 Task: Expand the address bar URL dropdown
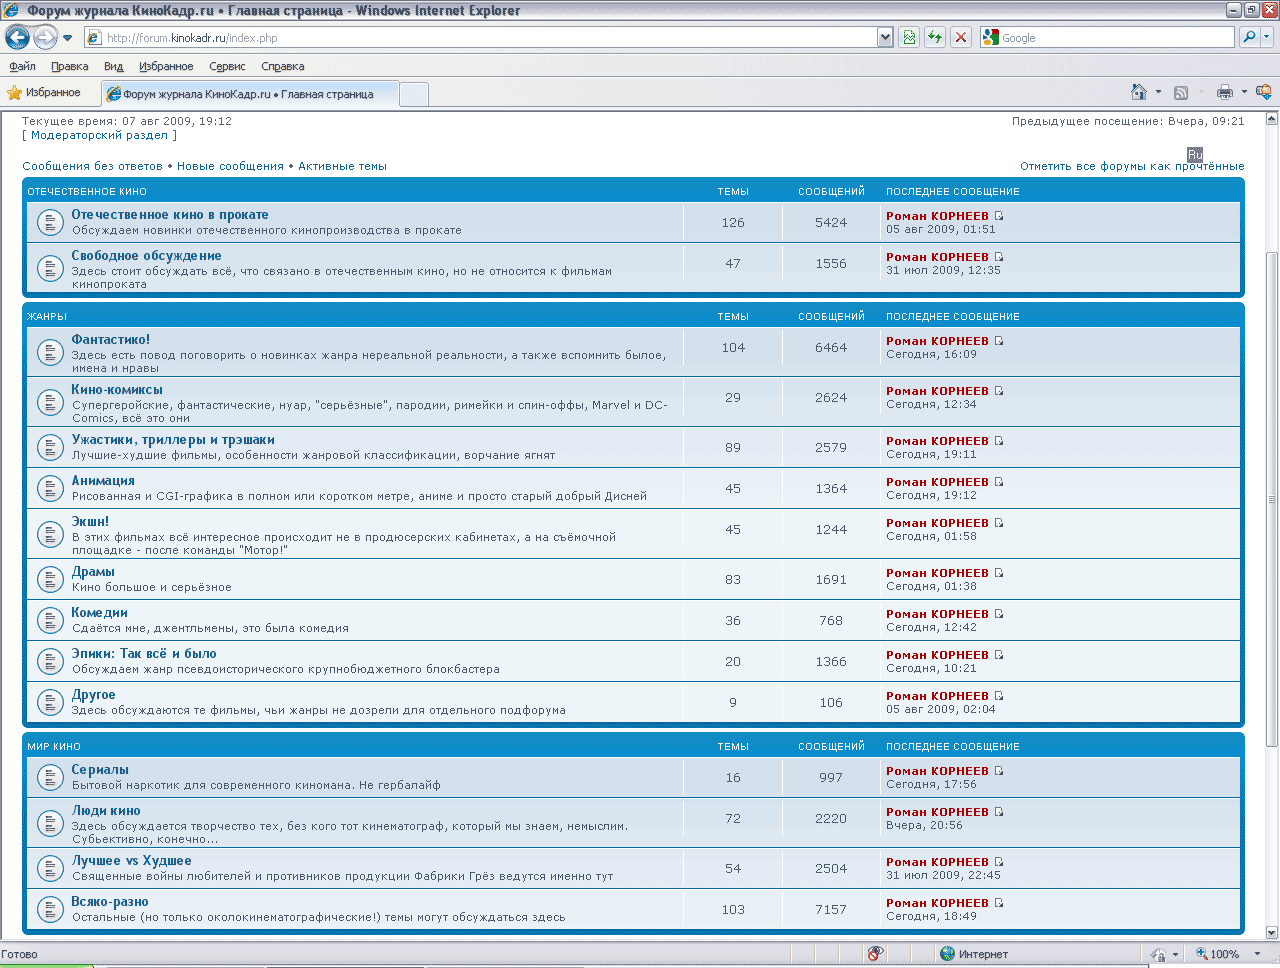pyautogui.click(x=885, y=38)
